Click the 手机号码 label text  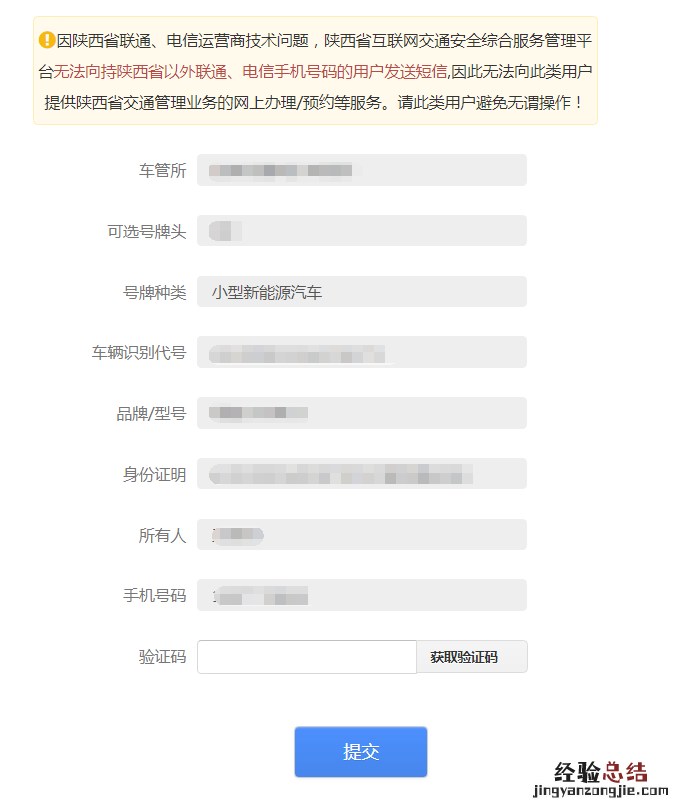point(154,595)
